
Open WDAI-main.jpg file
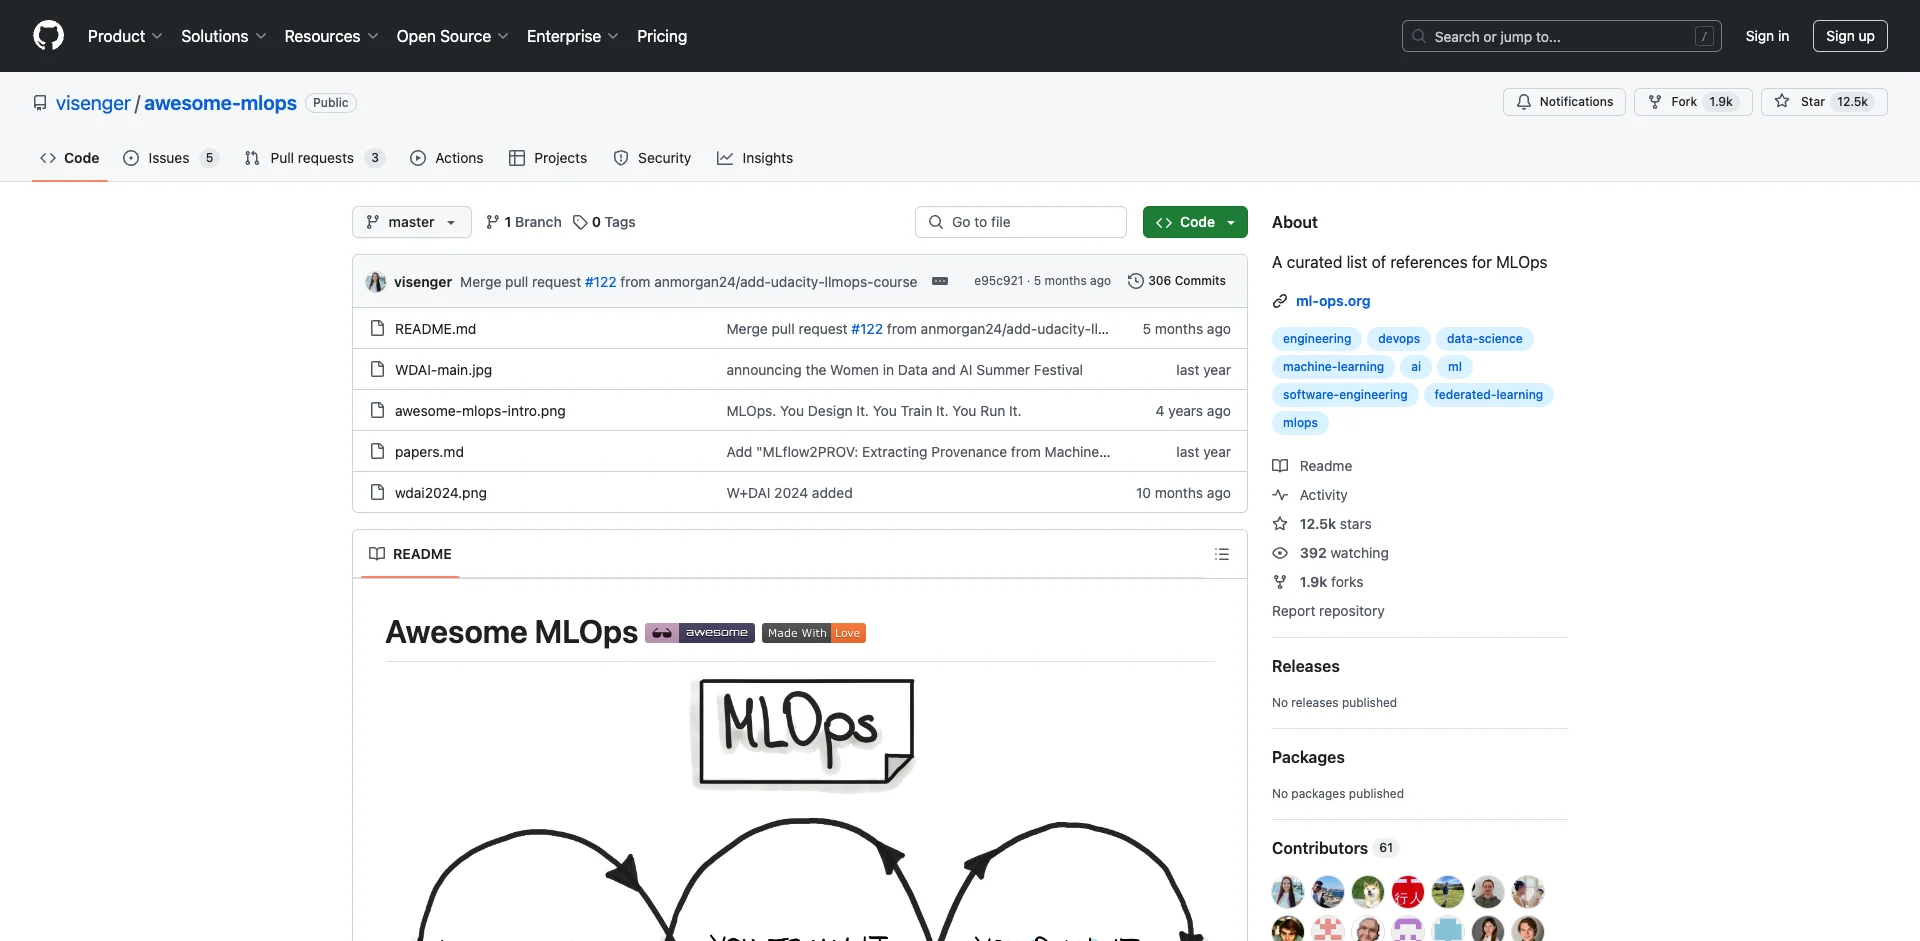[443, 370]
